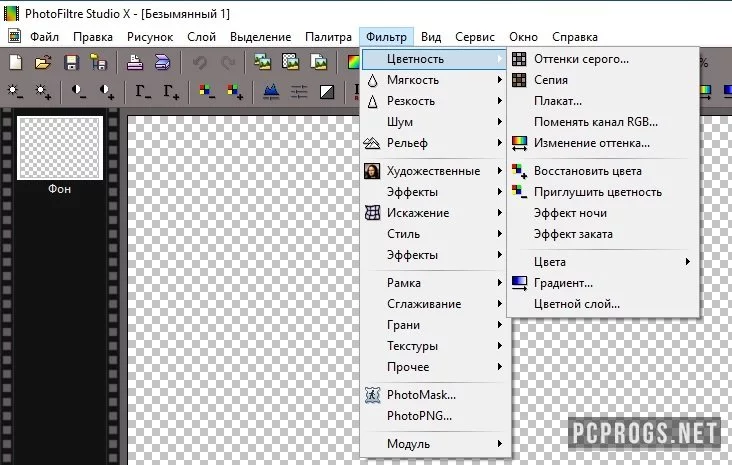Open the Файл menu

tap(44, 36)
